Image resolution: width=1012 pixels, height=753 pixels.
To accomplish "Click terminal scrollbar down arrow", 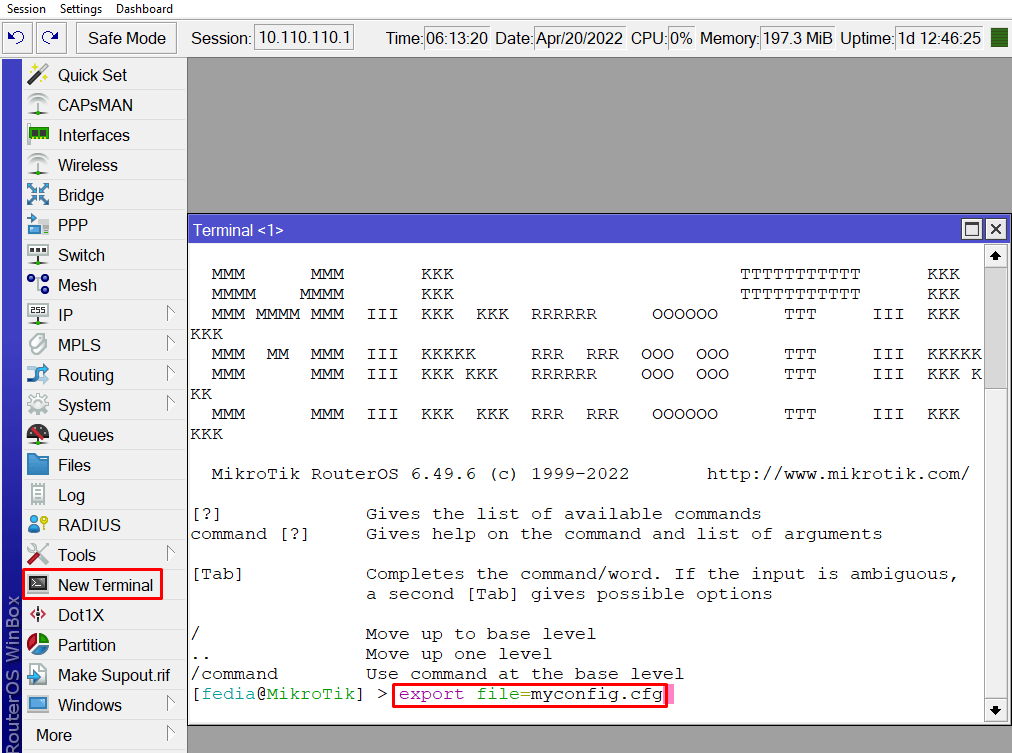I will pos(995,710).
